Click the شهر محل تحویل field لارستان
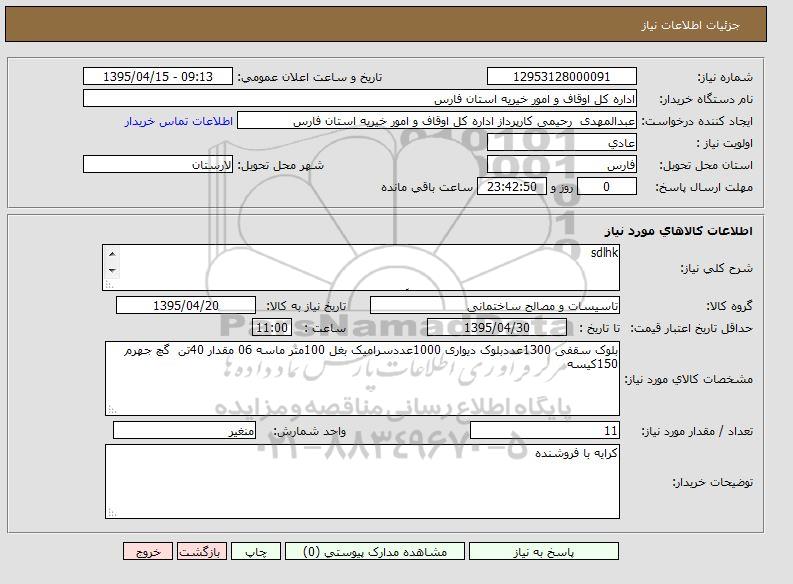 [158, 165]
